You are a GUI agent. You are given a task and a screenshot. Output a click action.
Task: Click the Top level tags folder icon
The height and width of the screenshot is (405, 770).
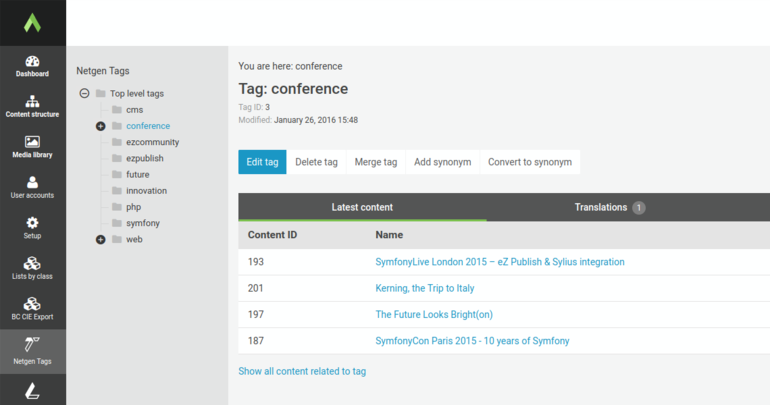click(101, 93)
